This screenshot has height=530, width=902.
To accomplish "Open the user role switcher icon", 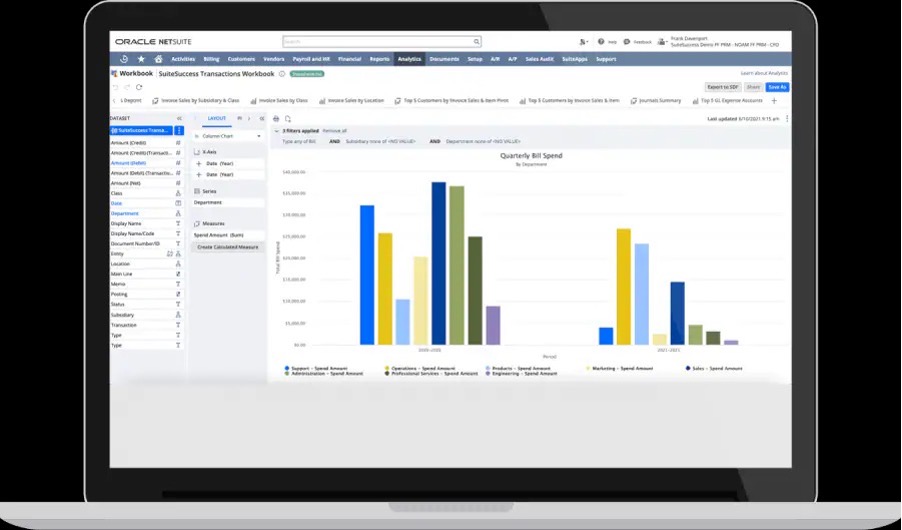I will [662, 41].
